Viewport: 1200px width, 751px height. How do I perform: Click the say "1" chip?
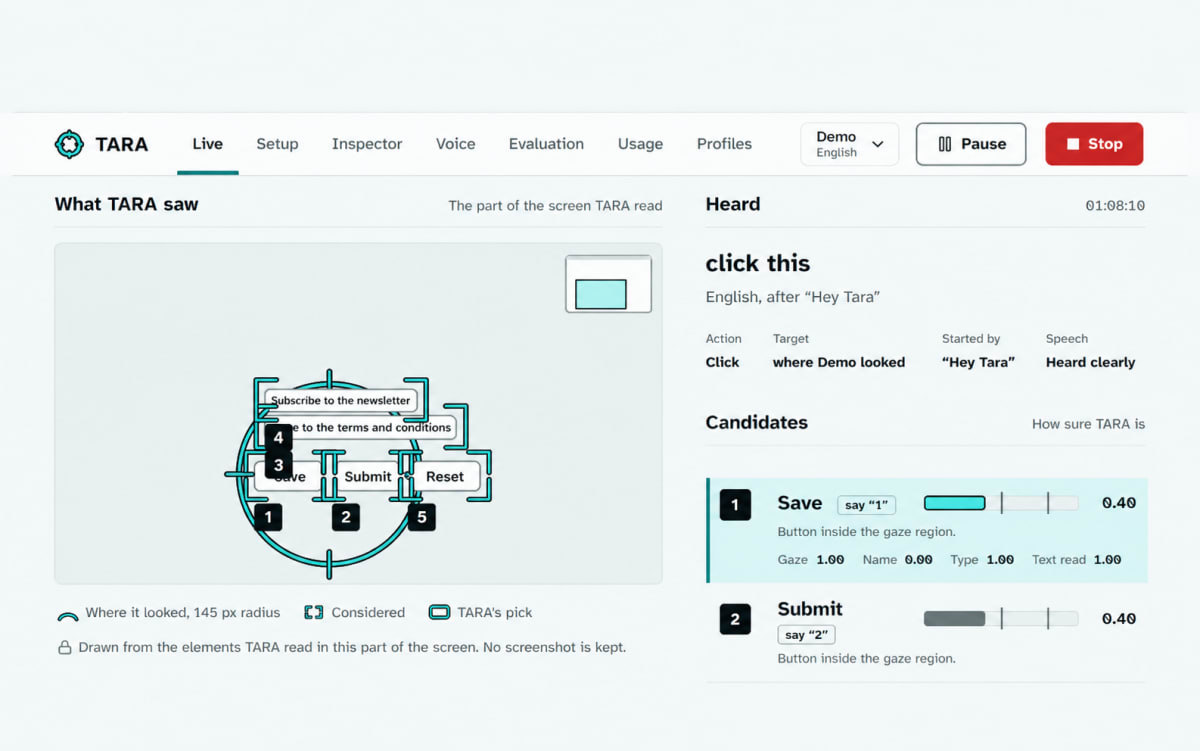pyautogui.click(x=866, y=505)
